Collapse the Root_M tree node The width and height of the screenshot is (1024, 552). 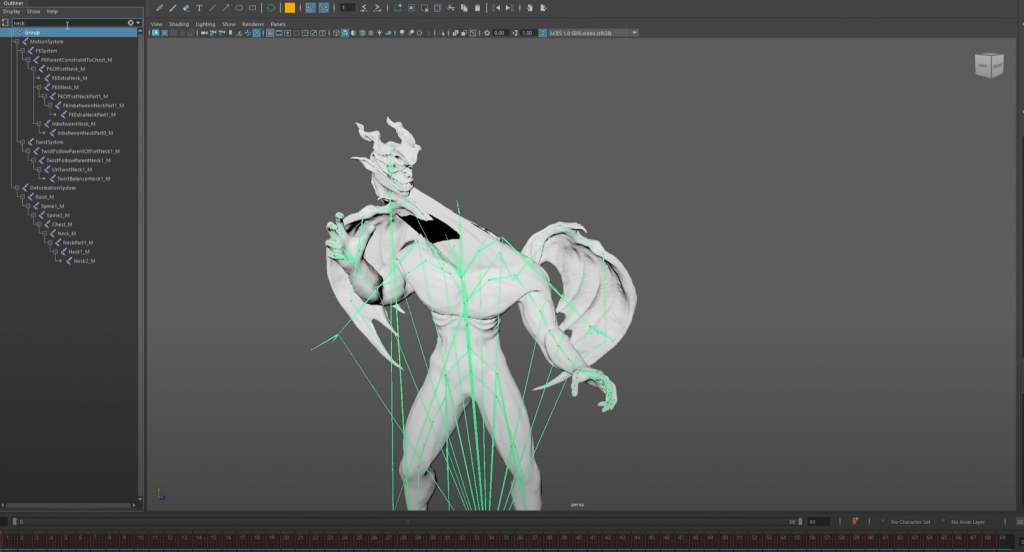pos(22,197)
